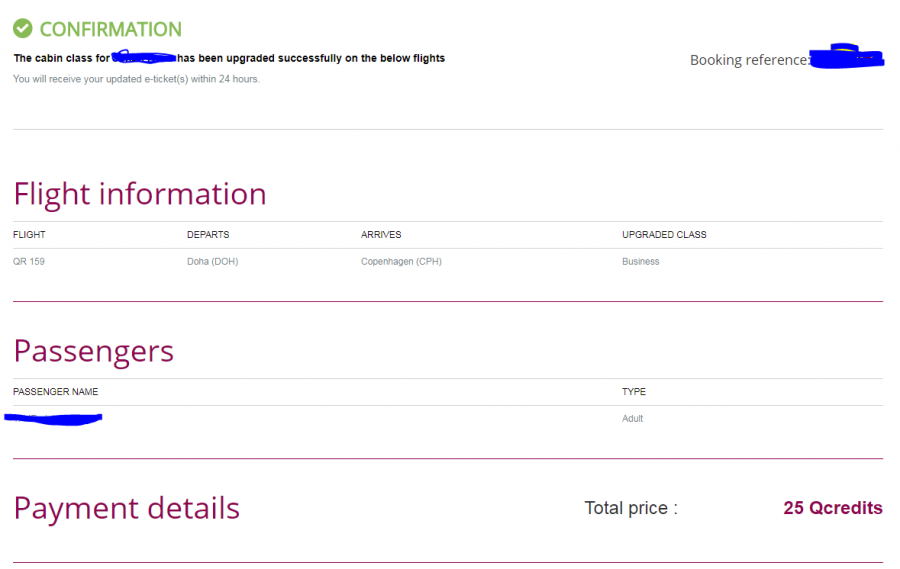Screen dimensions: 900x569
Task: Click the Payment details heading
Action: tap(127, 508)
